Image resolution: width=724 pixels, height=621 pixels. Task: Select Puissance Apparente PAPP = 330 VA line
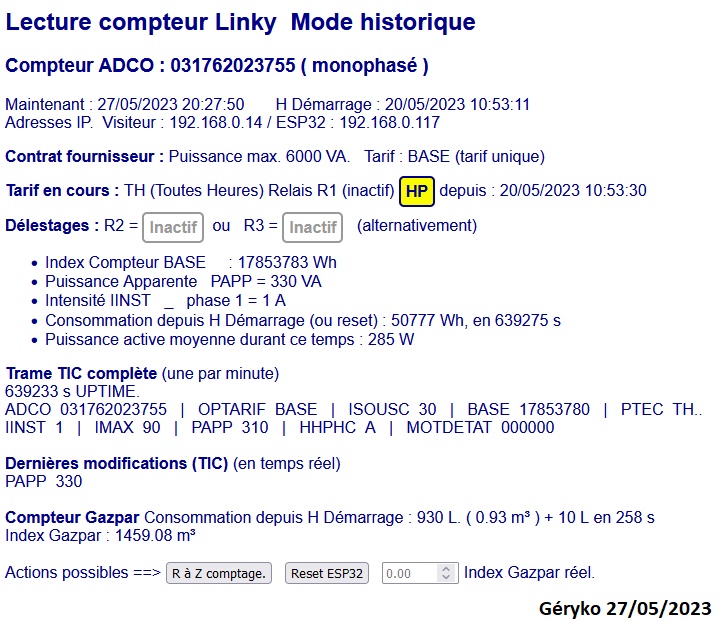(183, 281)
